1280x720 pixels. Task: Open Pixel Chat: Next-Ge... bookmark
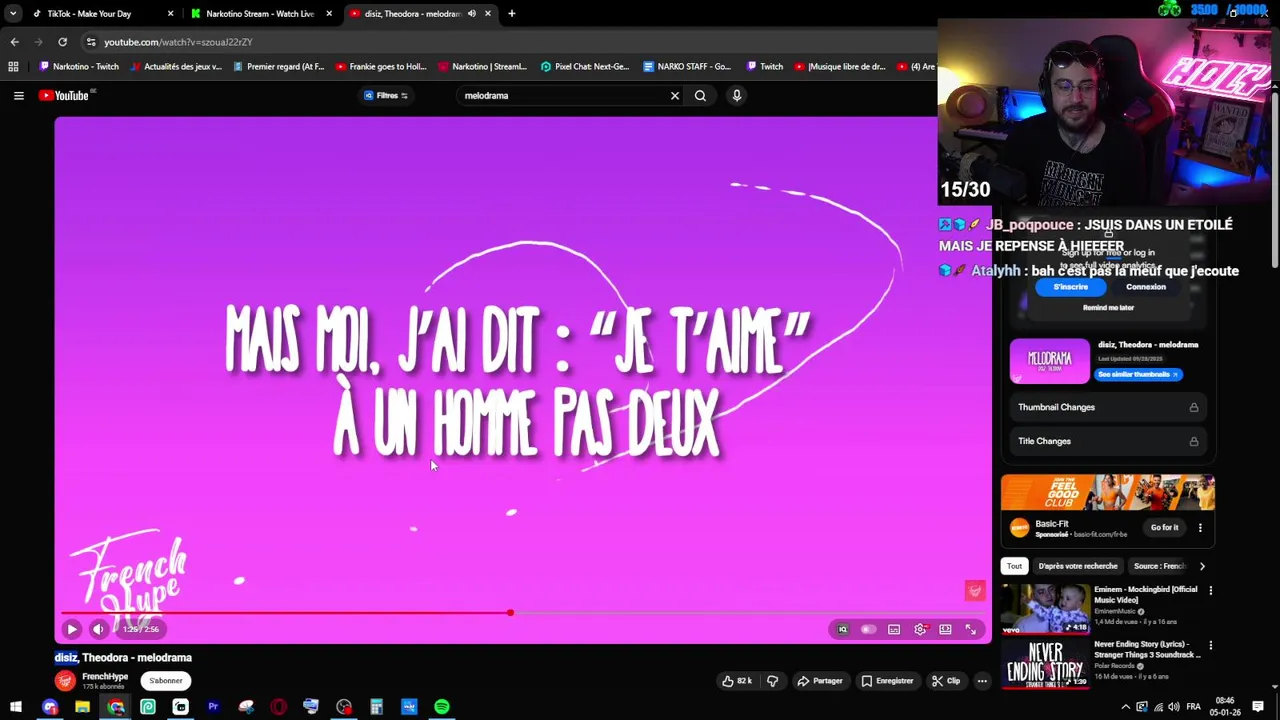pyautogui.click(x=584, y=67)
